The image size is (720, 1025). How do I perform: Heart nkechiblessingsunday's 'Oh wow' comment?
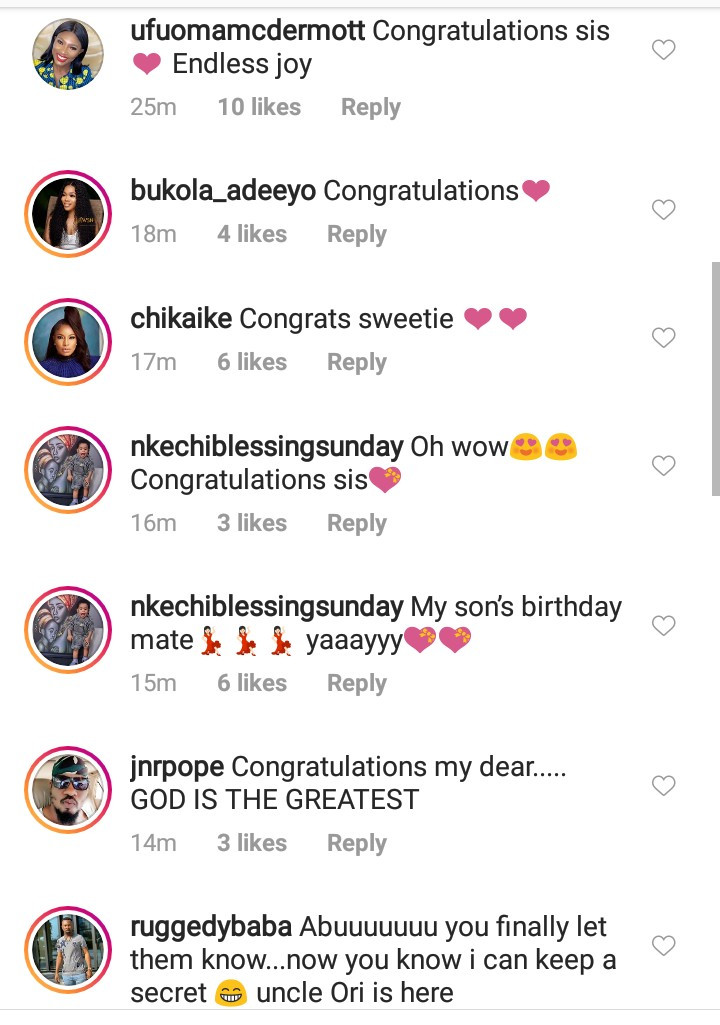(663, 465)
